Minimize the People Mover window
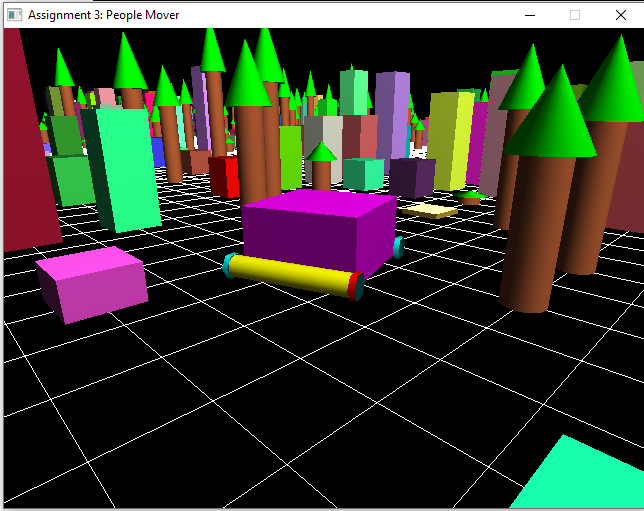 tap(528, 15)
